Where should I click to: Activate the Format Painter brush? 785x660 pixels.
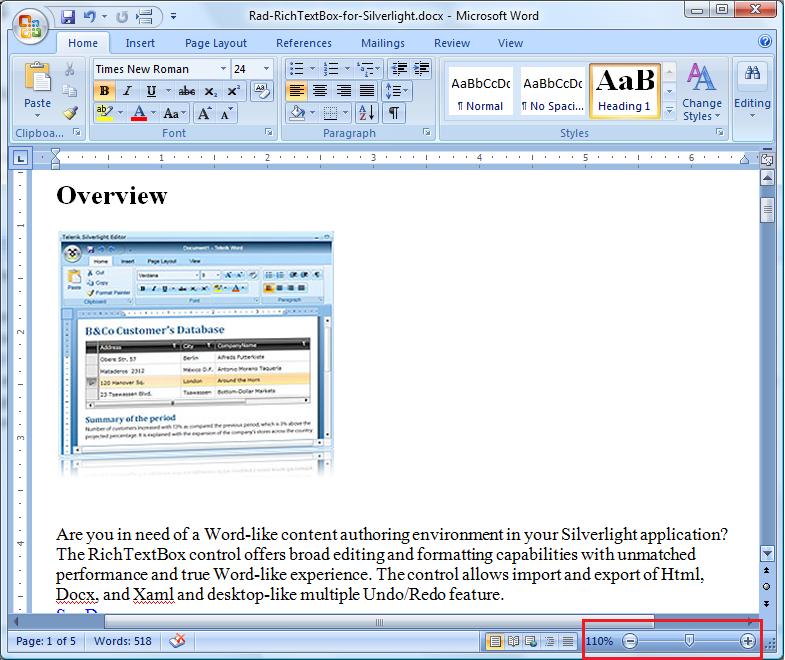pyautogui.click(x=70, y=113)
